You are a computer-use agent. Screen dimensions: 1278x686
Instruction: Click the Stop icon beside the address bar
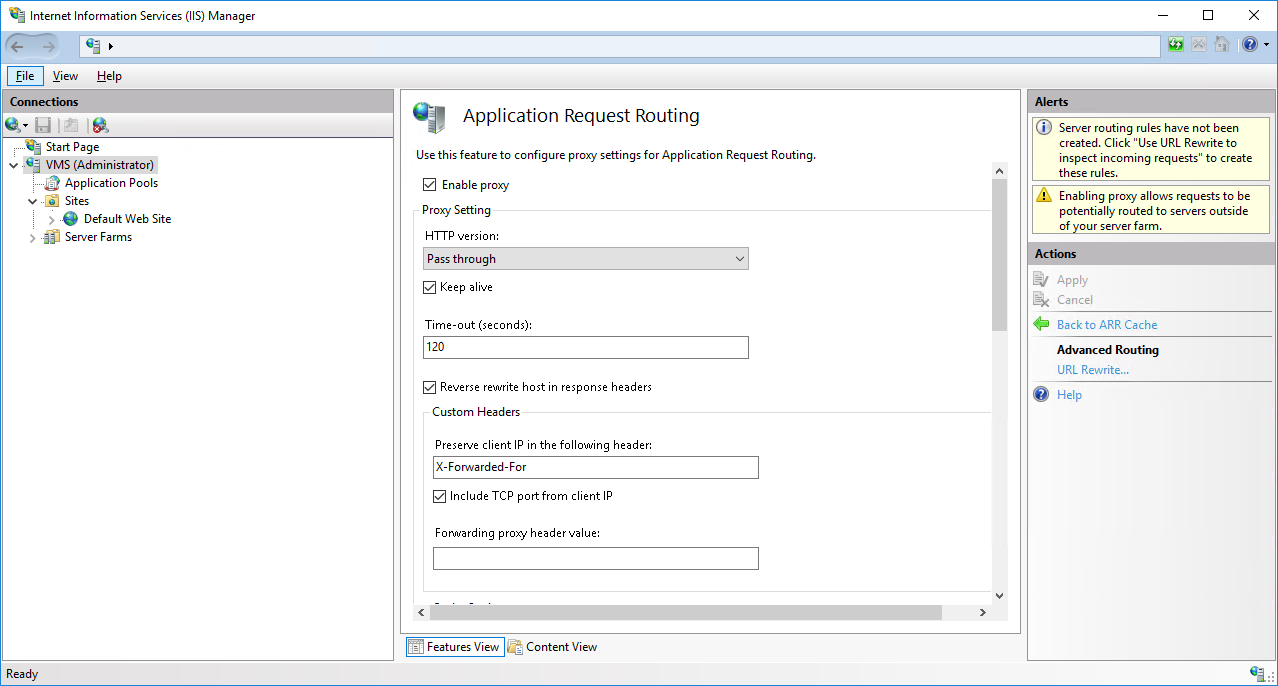click(1198, 45)
